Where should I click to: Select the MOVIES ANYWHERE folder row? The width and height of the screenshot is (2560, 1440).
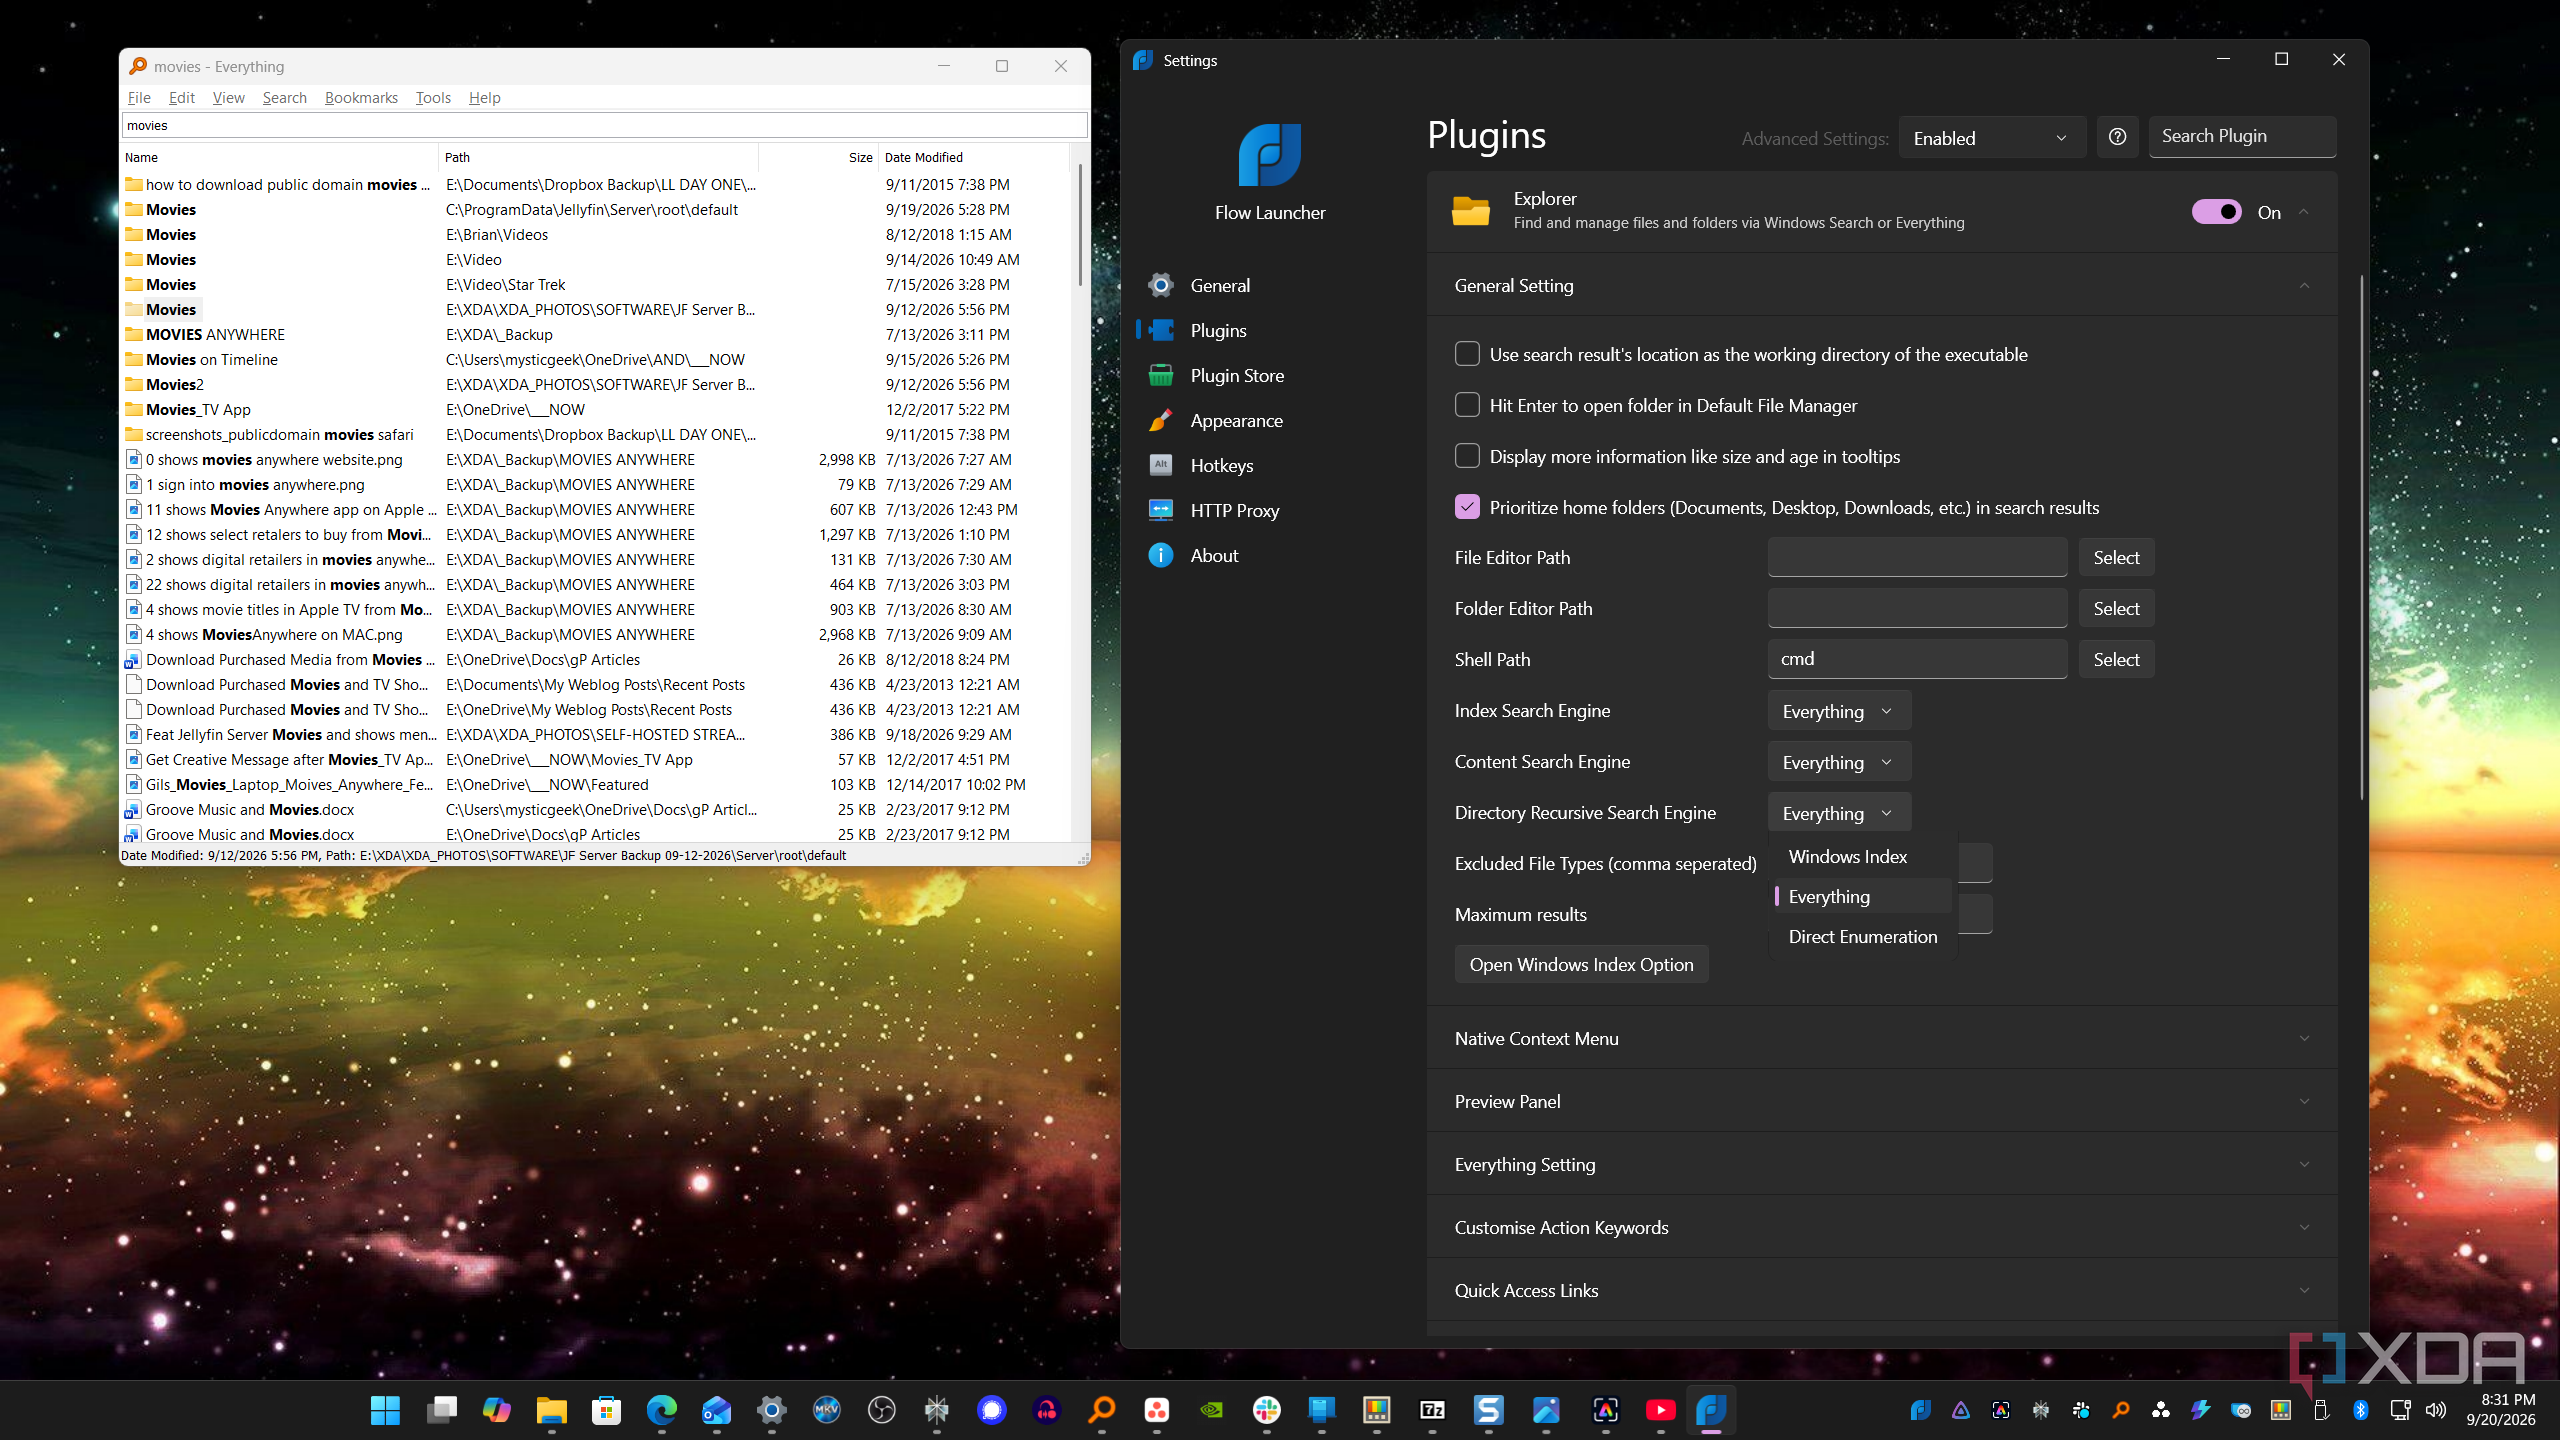coord(595,335)
